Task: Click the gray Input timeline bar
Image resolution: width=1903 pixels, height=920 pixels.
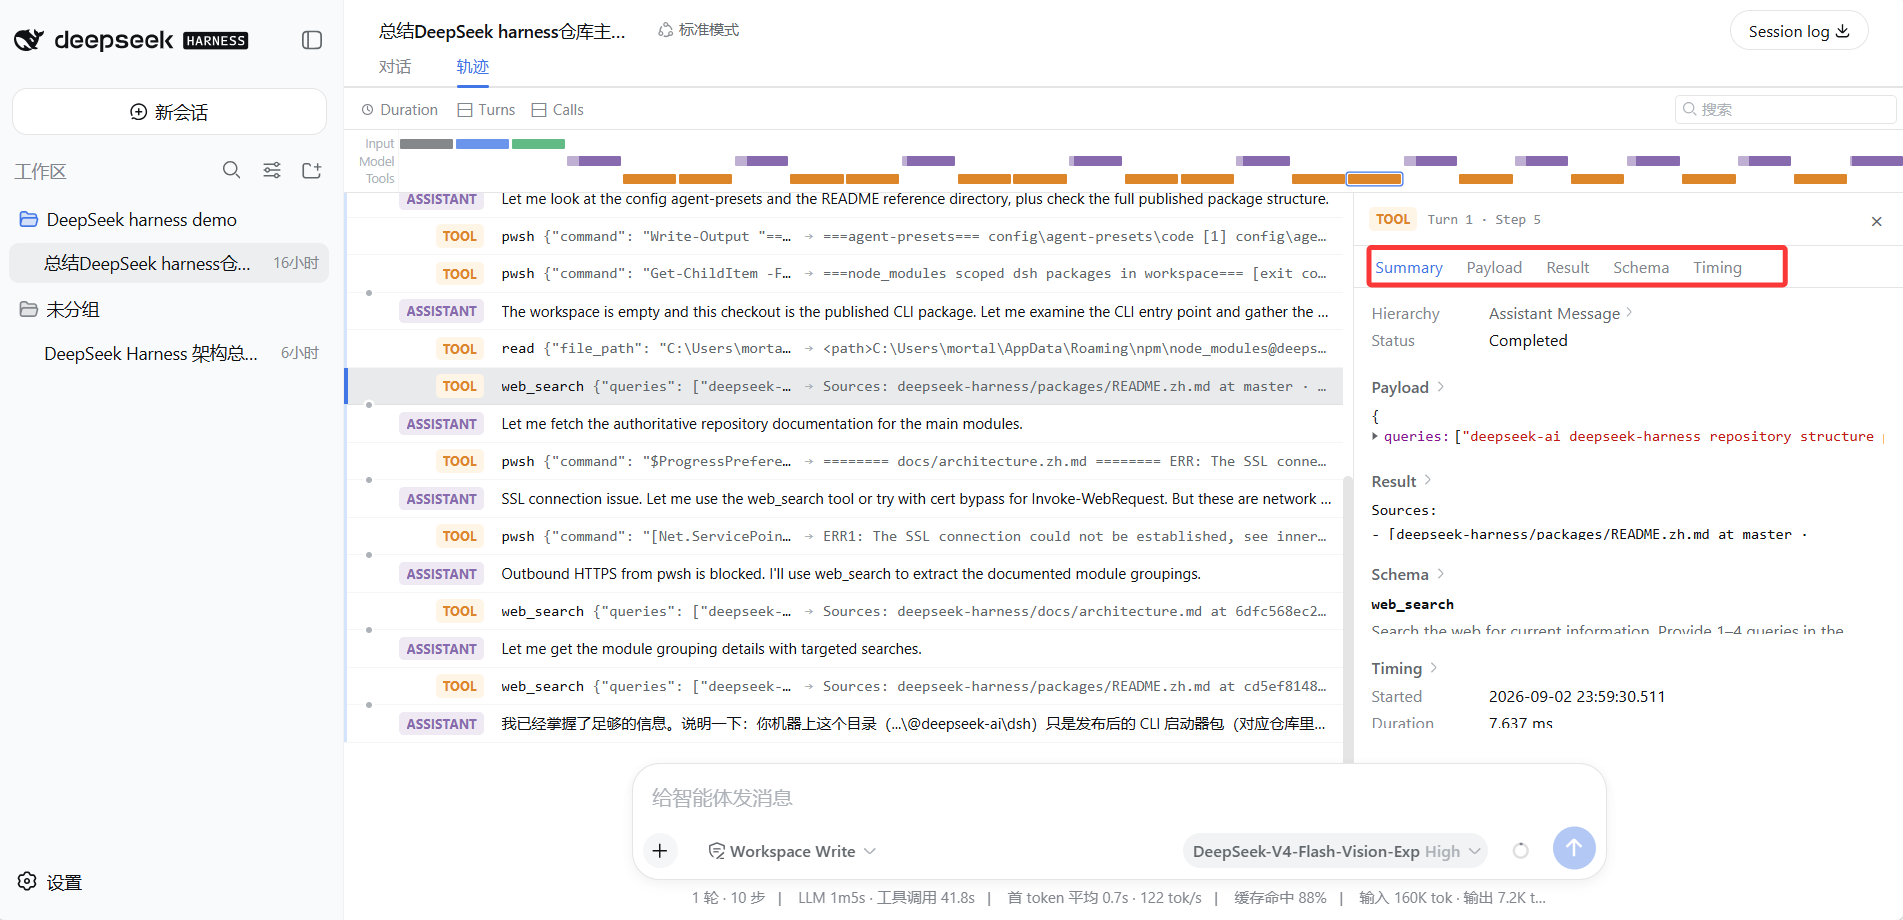Action: pyautogui.click(x=426, y=144)
